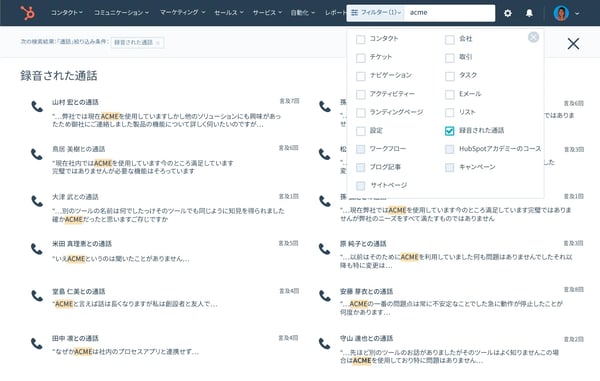This screenshot has height=381, width=600.
Task: Check the 会社 filter checkbox
Action: (450, 39)
